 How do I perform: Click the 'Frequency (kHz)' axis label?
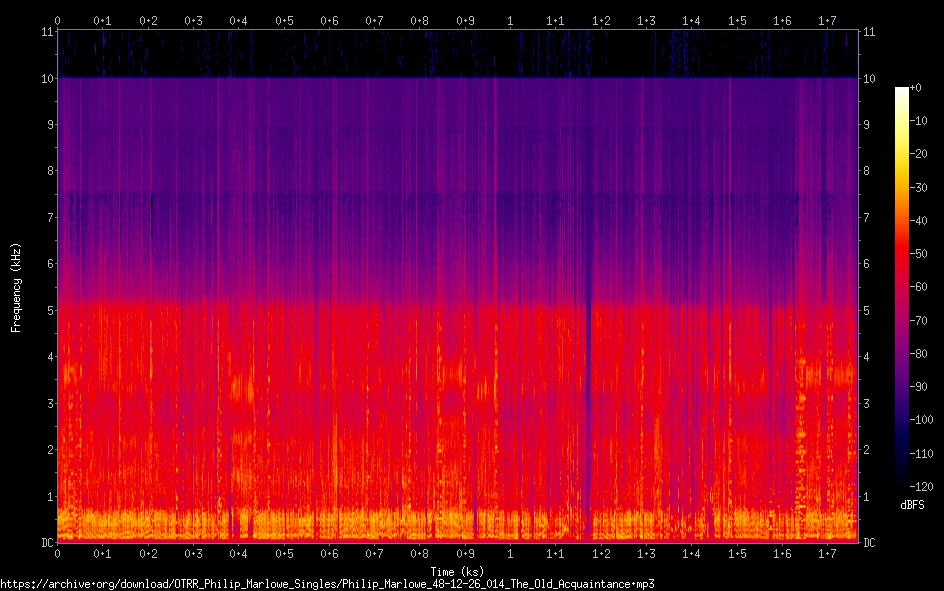[16, 286]
